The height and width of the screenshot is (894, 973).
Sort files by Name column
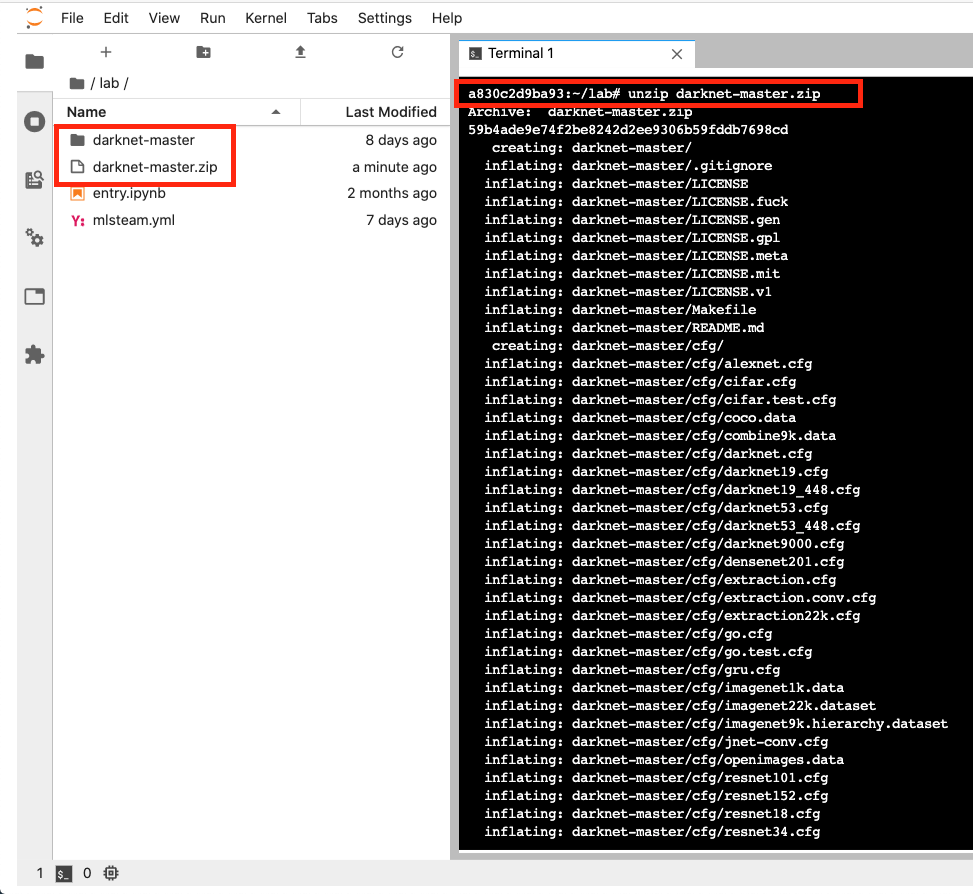[86, 112]
